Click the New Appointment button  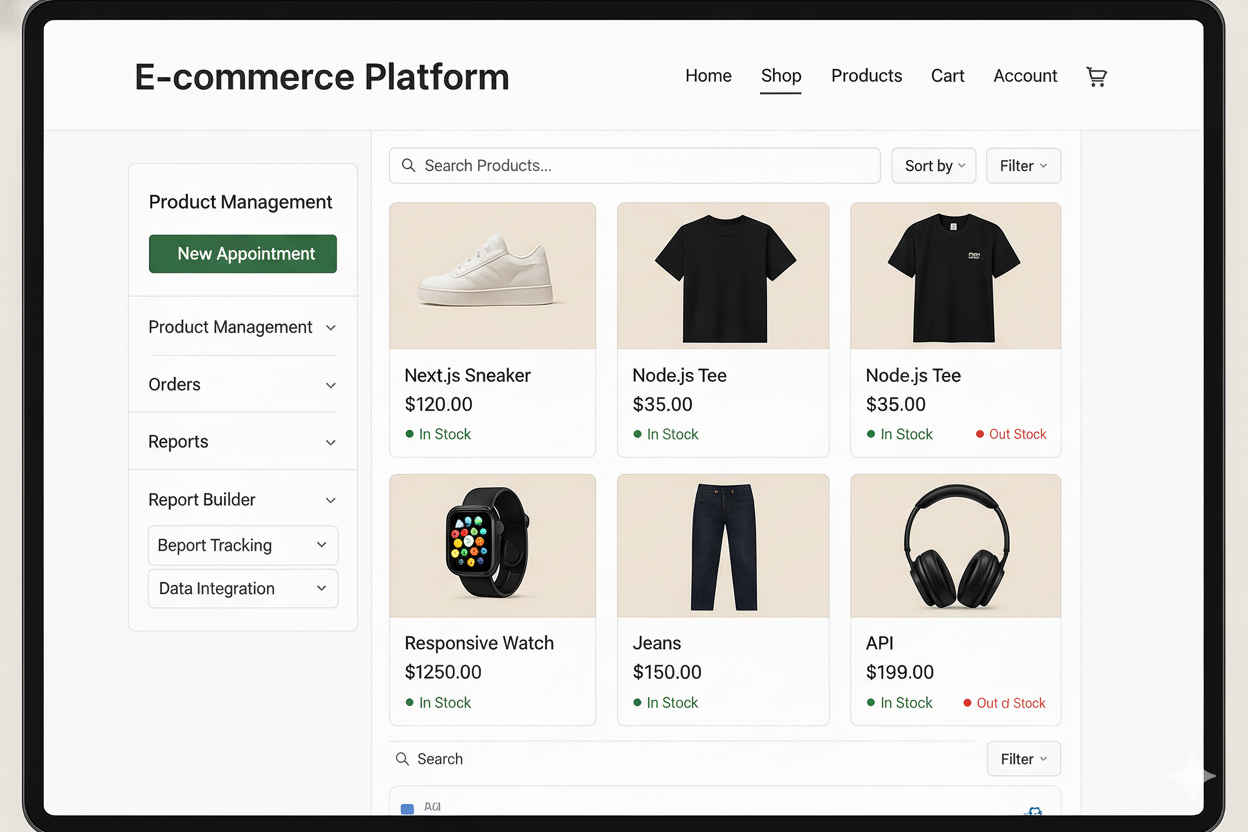pyautogui.click(x=242, y=254)
